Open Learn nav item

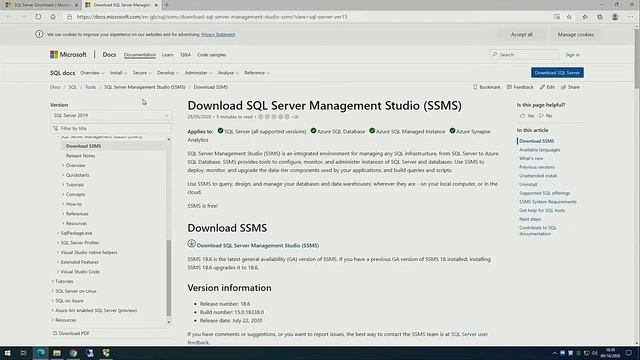[167, 55]
